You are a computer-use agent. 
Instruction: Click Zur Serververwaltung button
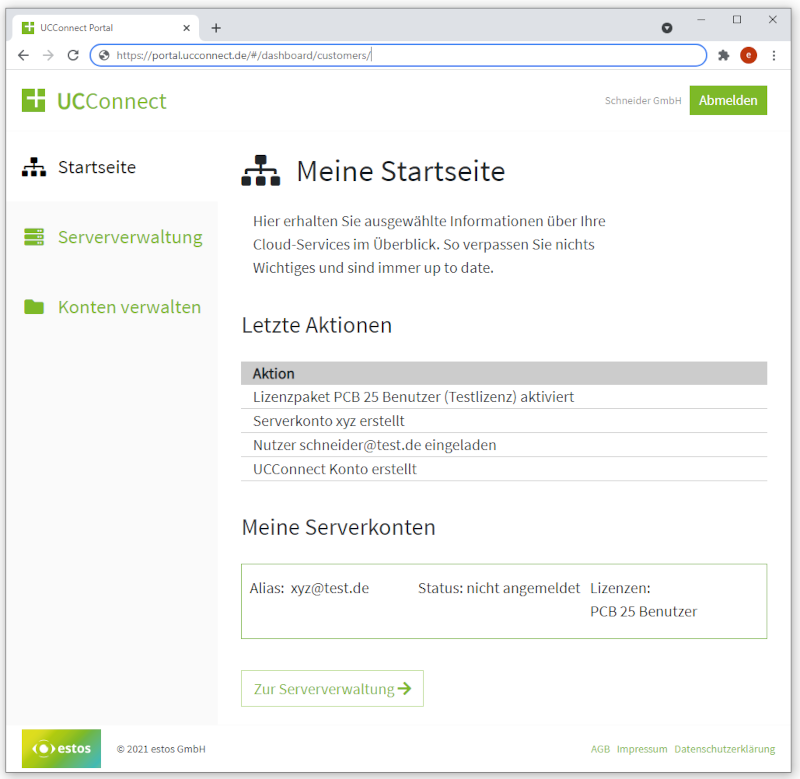point(332,689)
